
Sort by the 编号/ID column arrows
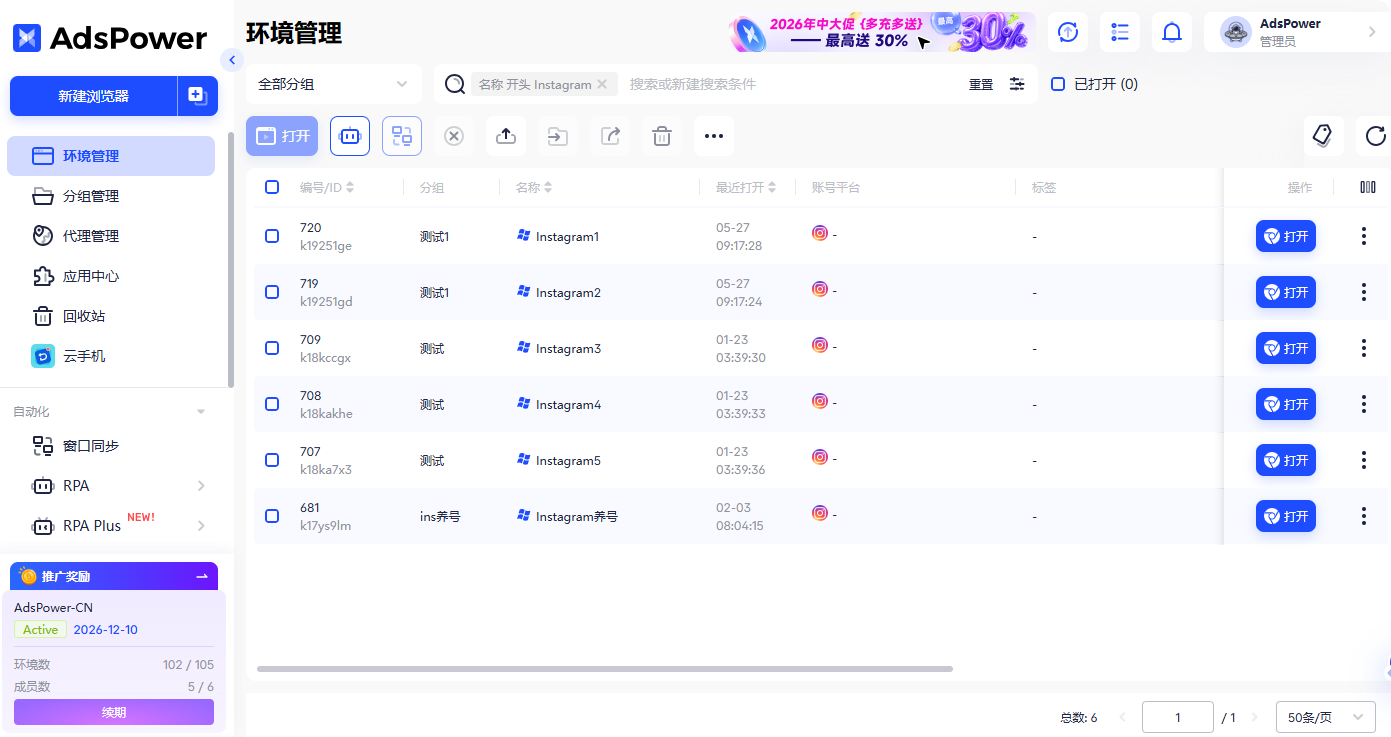click(x=350, y=187)
